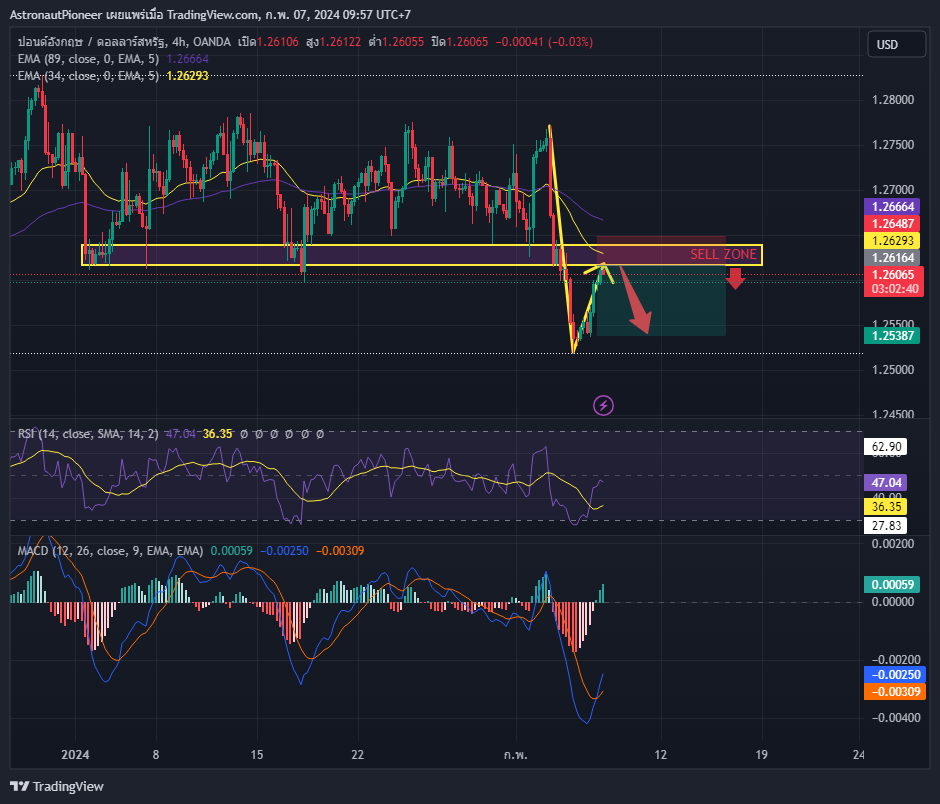Click the 1.28000 price axis value
Viewport: 940px width, 804px height.
click(893, 100)
